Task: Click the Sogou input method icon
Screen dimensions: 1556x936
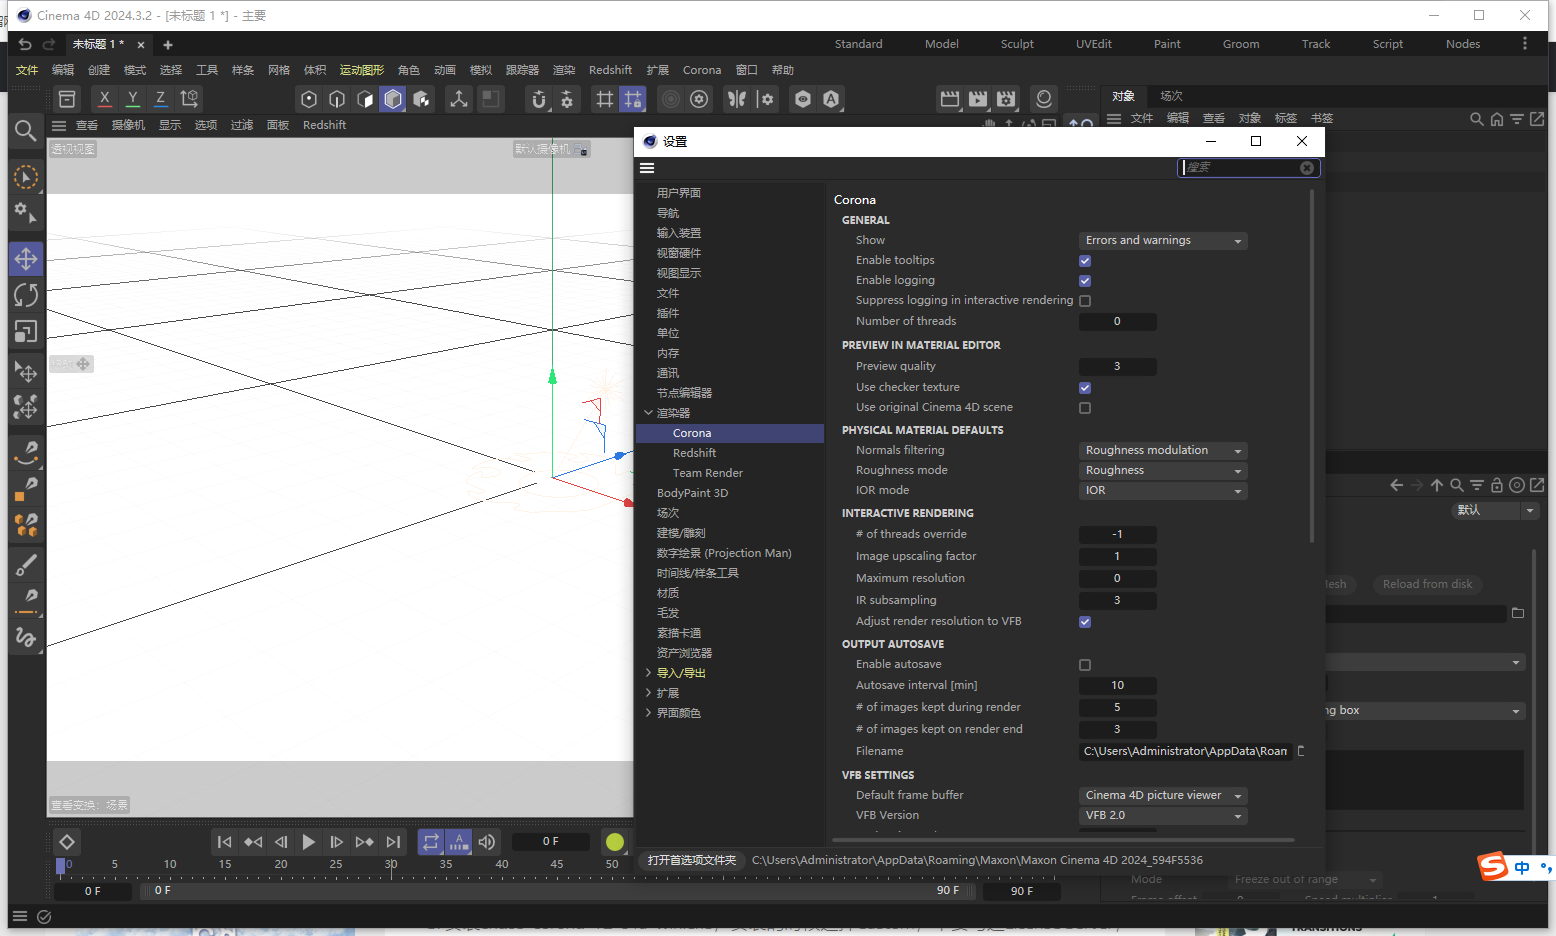Action: 1493,866
